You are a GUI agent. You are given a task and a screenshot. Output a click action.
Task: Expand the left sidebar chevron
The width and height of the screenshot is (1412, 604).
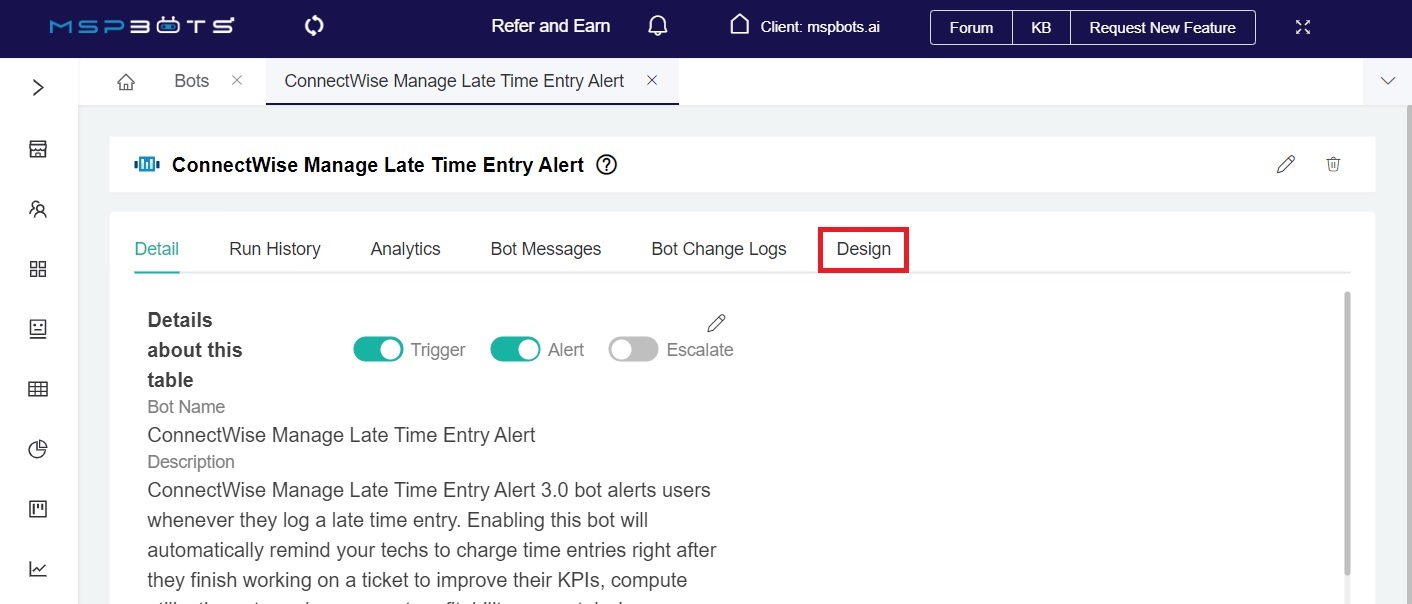(38, 87)
